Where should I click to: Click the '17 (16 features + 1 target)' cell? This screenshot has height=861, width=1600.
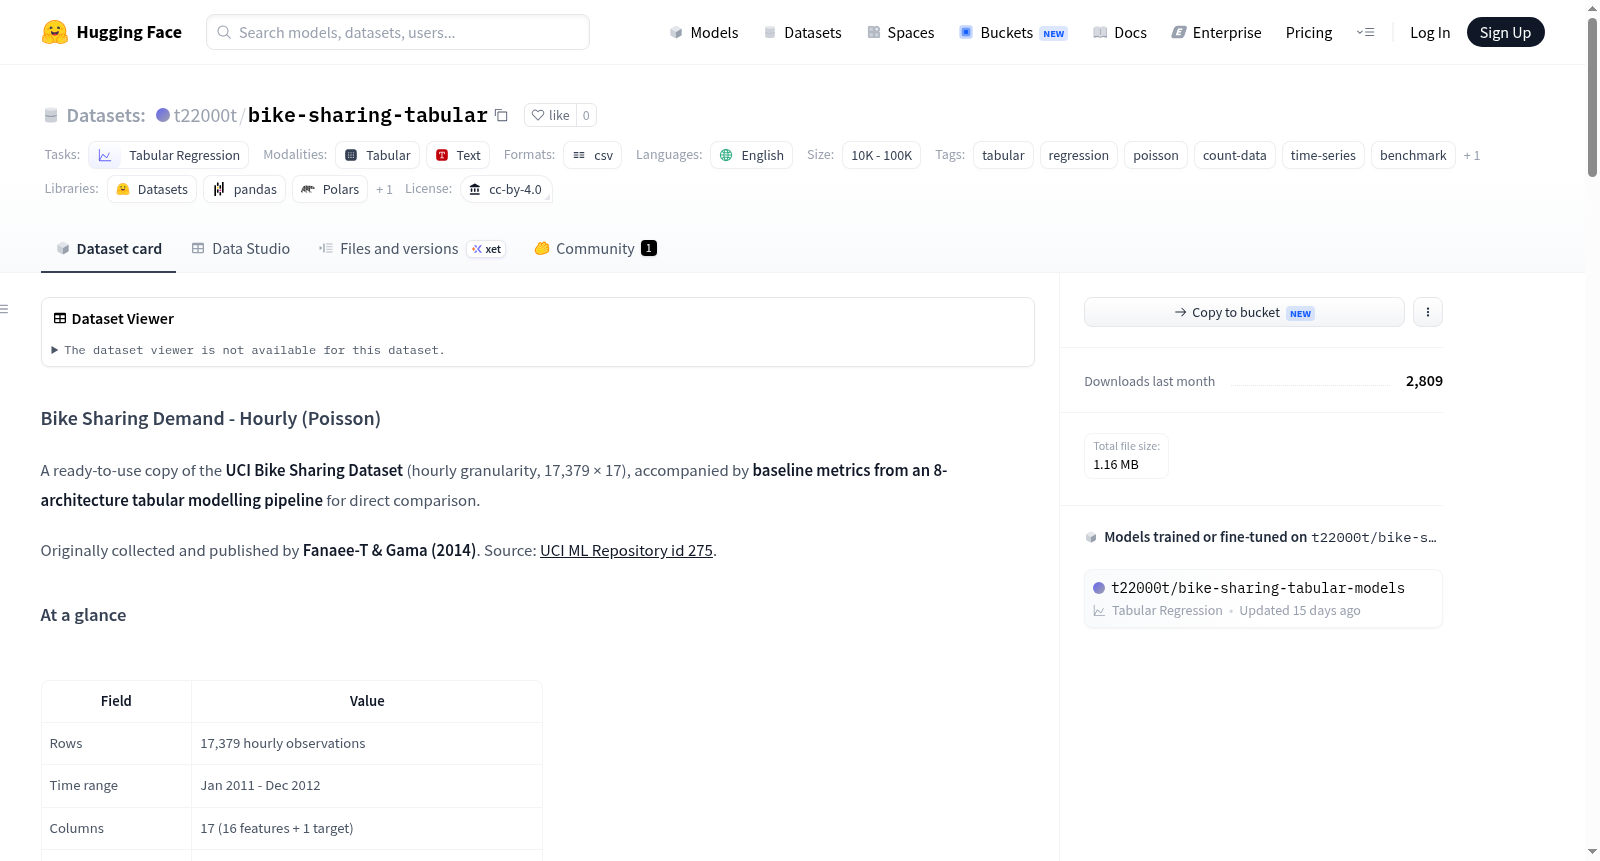point(367,829)
